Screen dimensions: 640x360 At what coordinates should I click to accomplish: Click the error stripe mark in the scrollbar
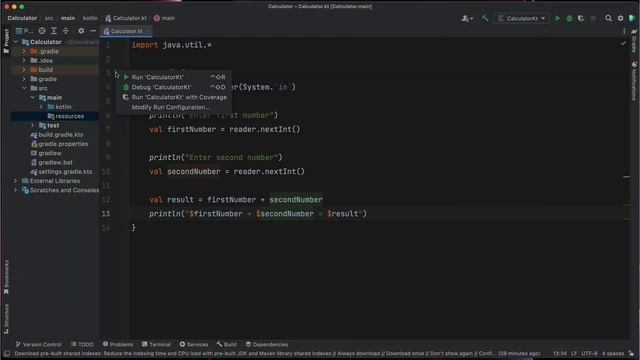click(627, 177)
